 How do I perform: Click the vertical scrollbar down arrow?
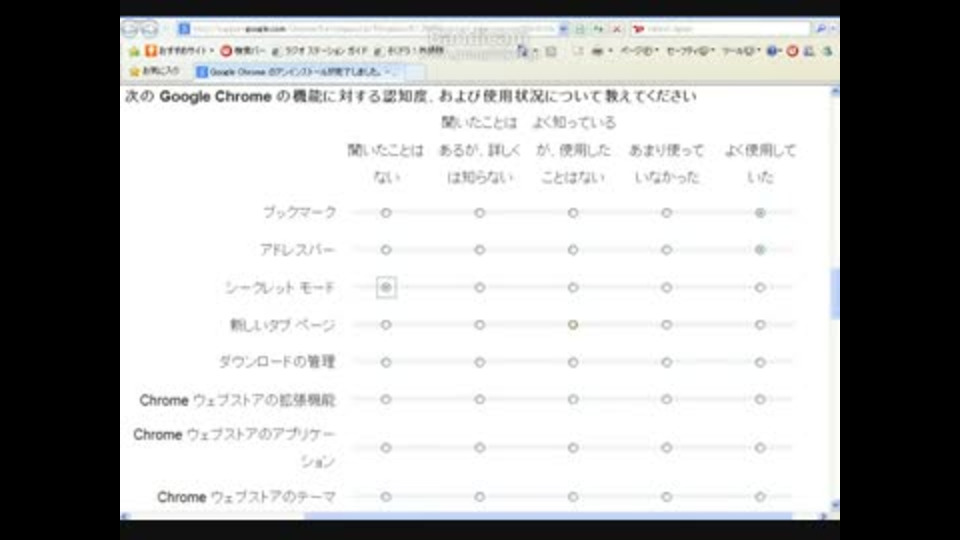[x=834, y=505]
